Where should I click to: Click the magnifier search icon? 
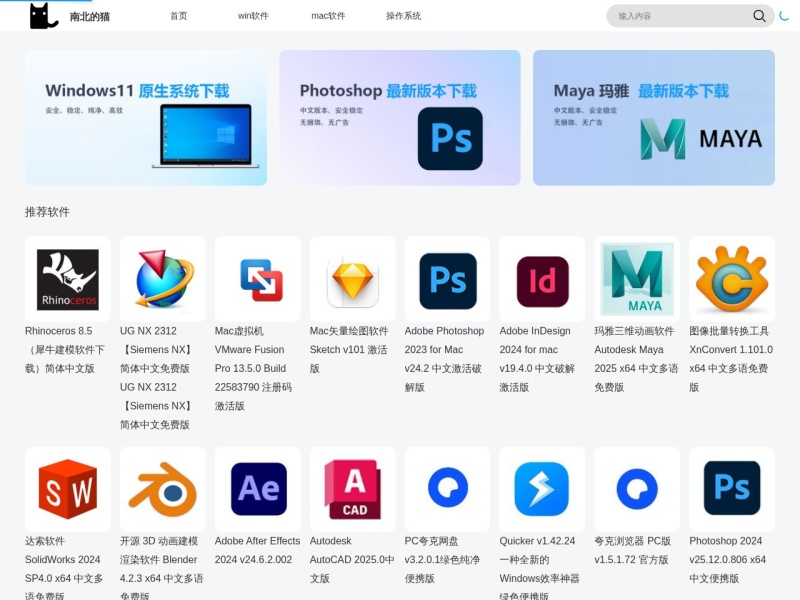[x=759, y=16]
